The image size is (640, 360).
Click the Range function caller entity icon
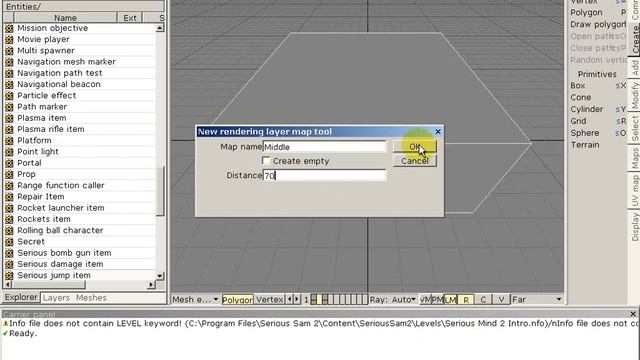click(9, 185)
